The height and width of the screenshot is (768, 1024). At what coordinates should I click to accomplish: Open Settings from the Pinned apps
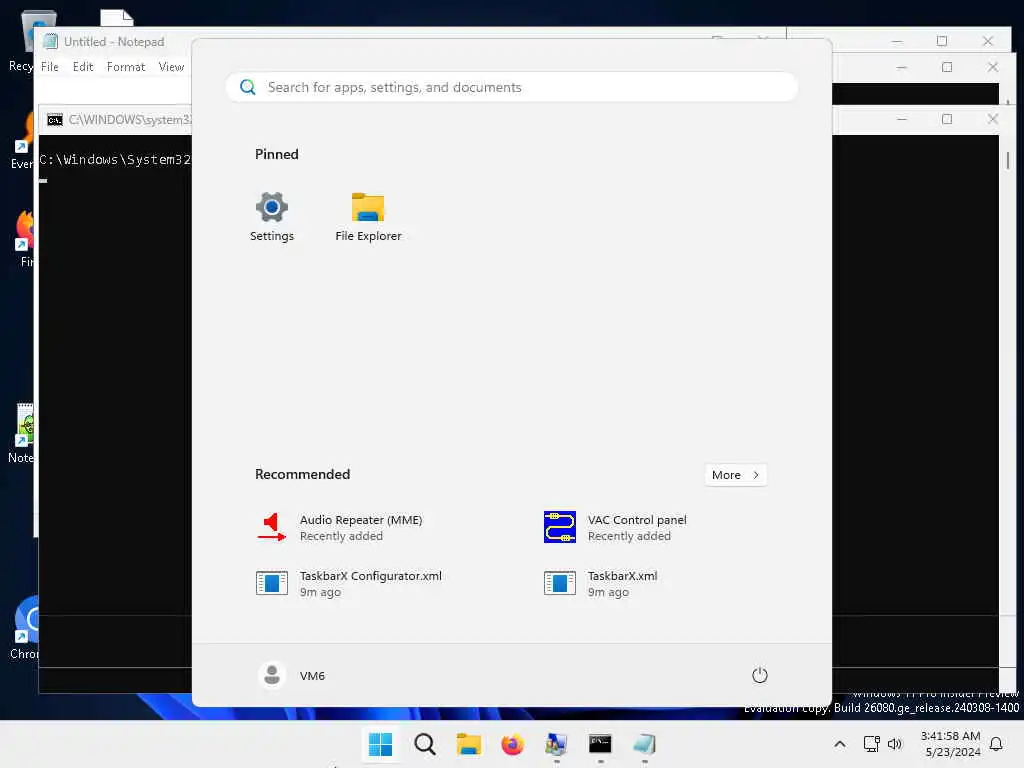pyautogui.click(x=272, y=217)
